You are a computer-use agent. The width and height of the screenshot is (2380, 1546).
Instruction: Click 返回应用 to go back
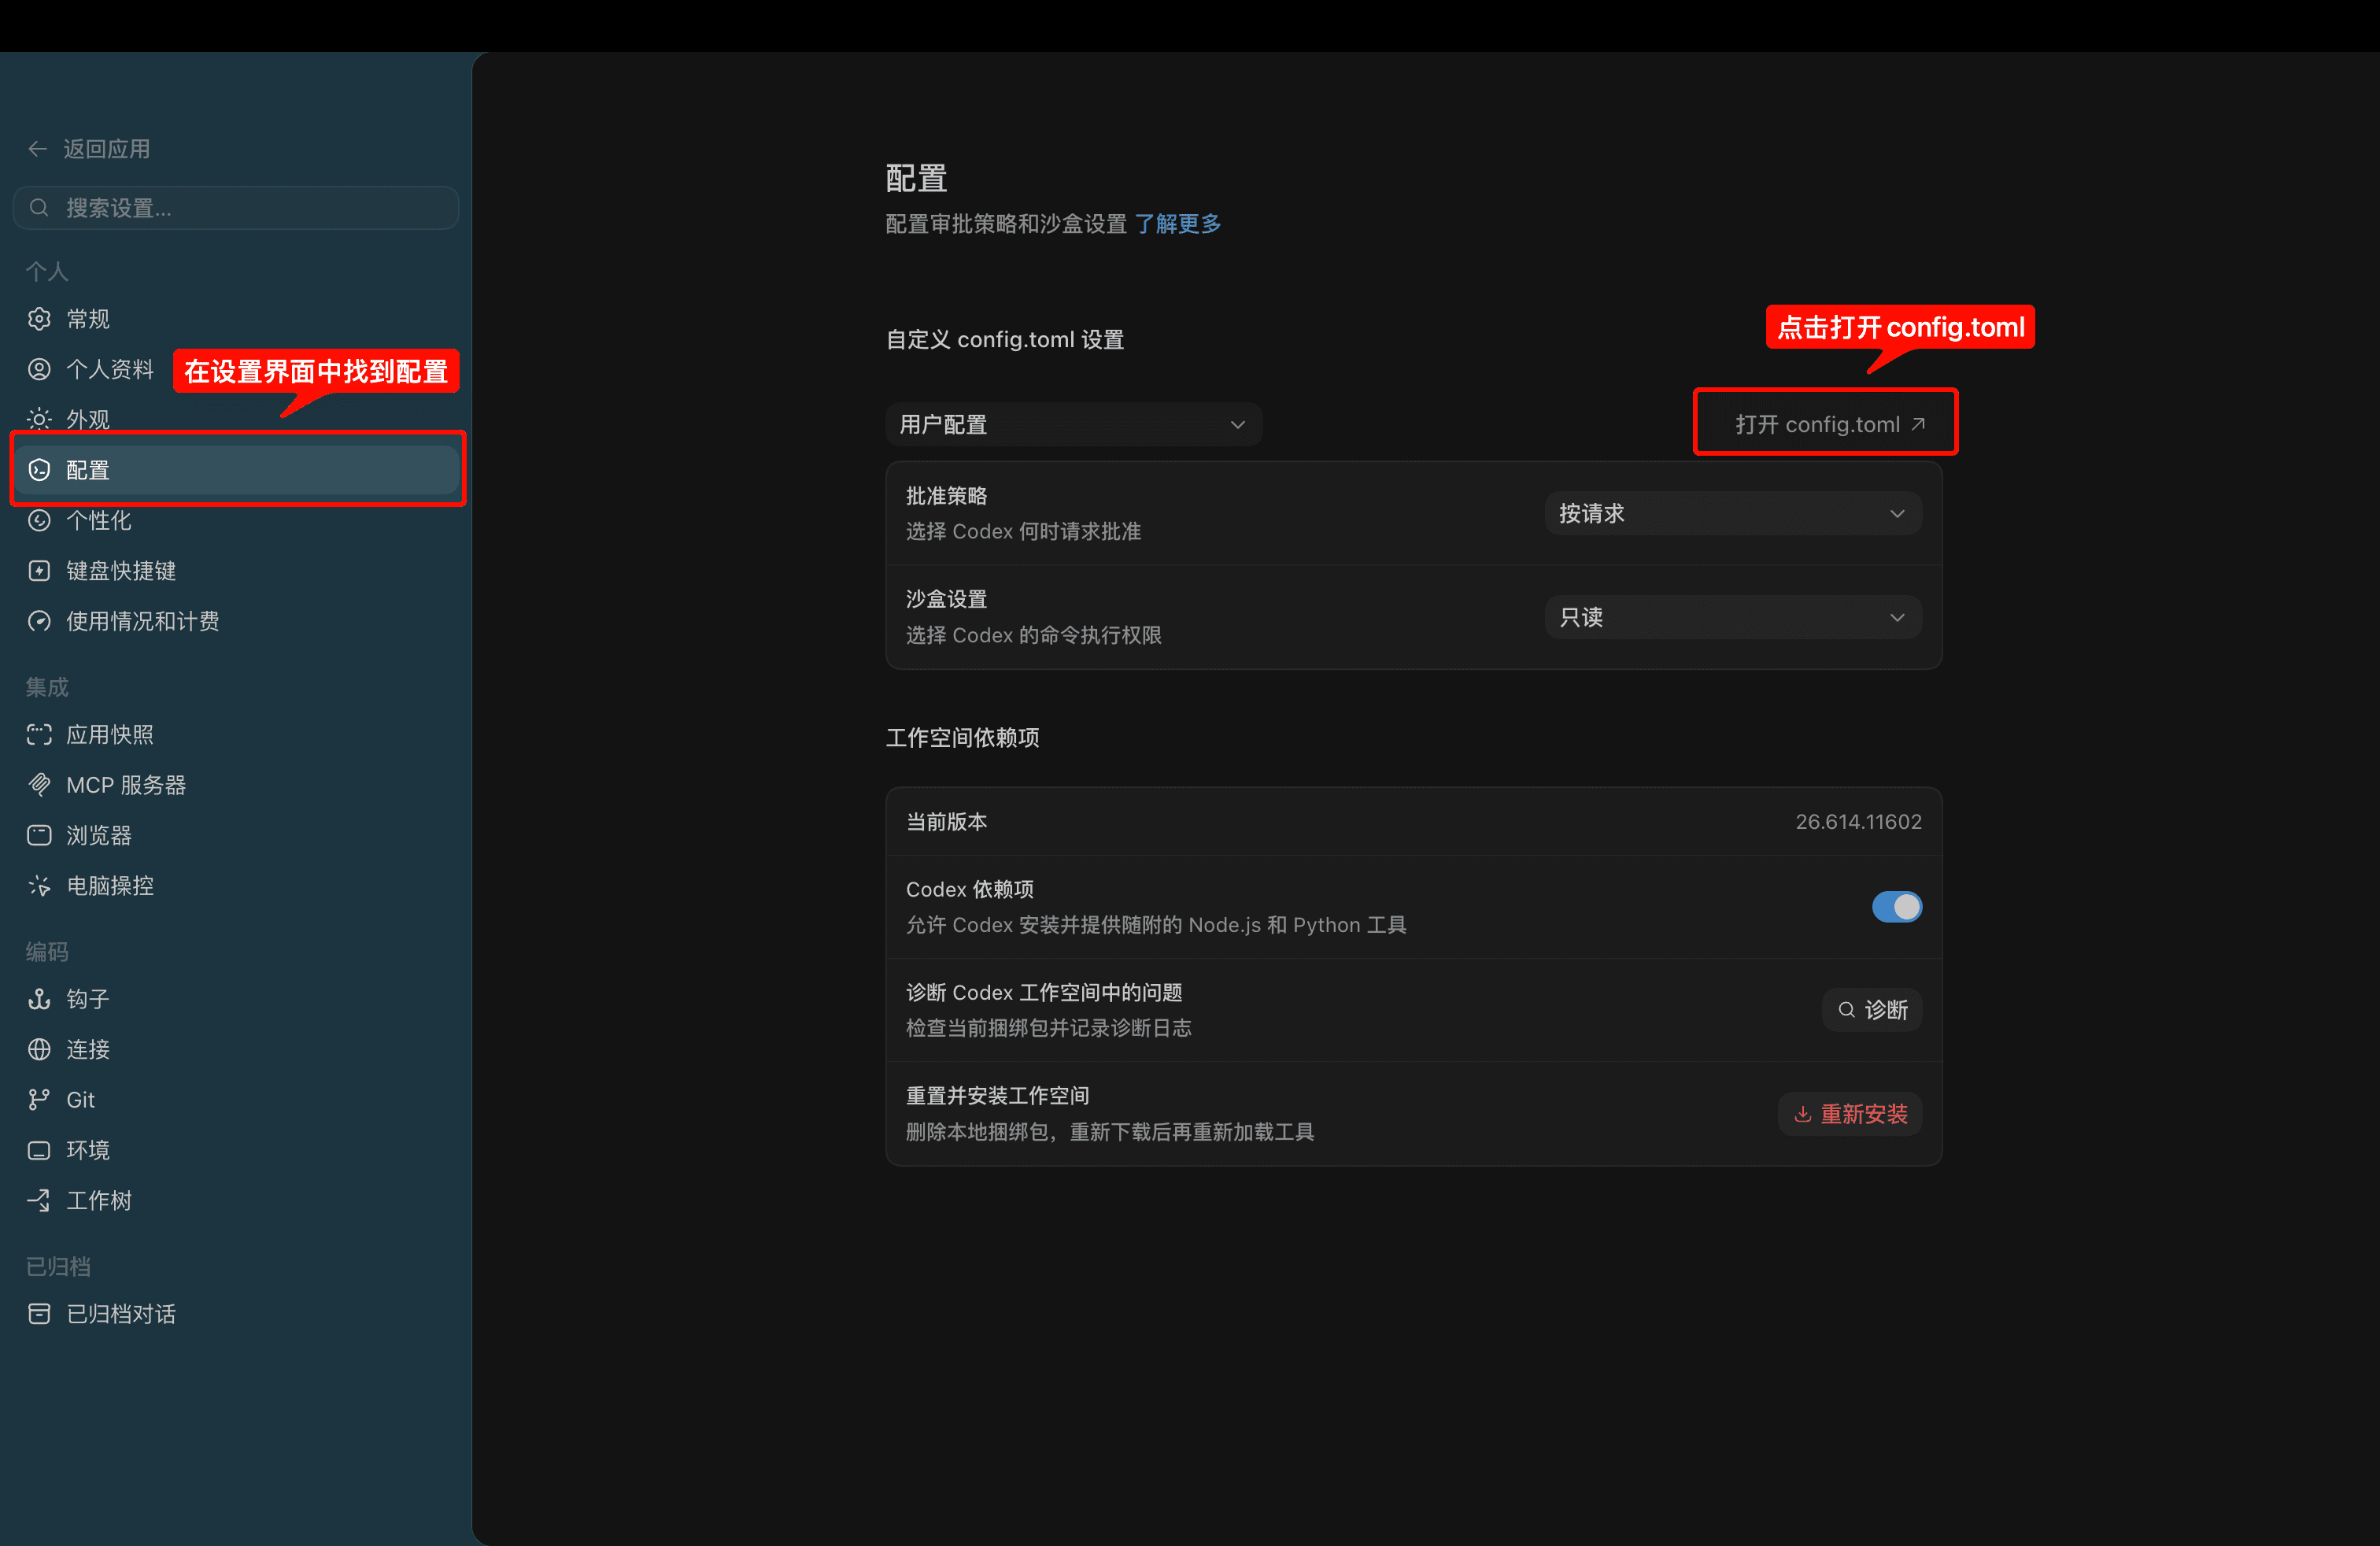(90, 149)
